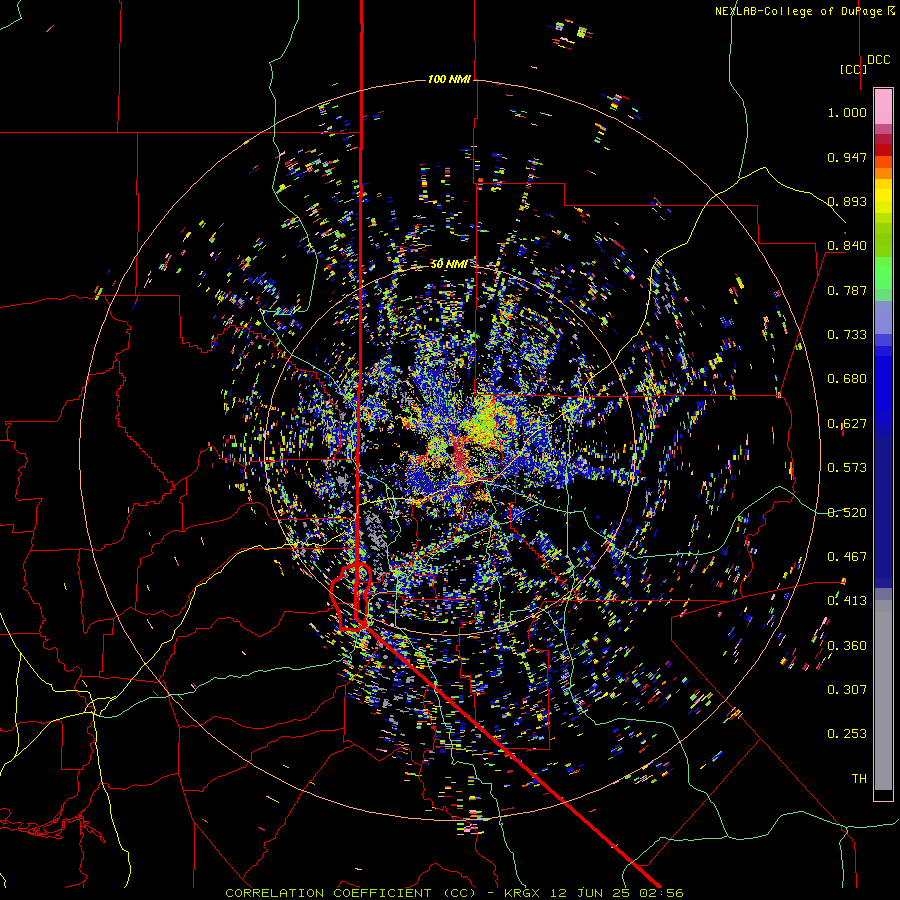900x900 pixels.
Task: Click the DCC label above the color bar
Action: pos(879,60)
